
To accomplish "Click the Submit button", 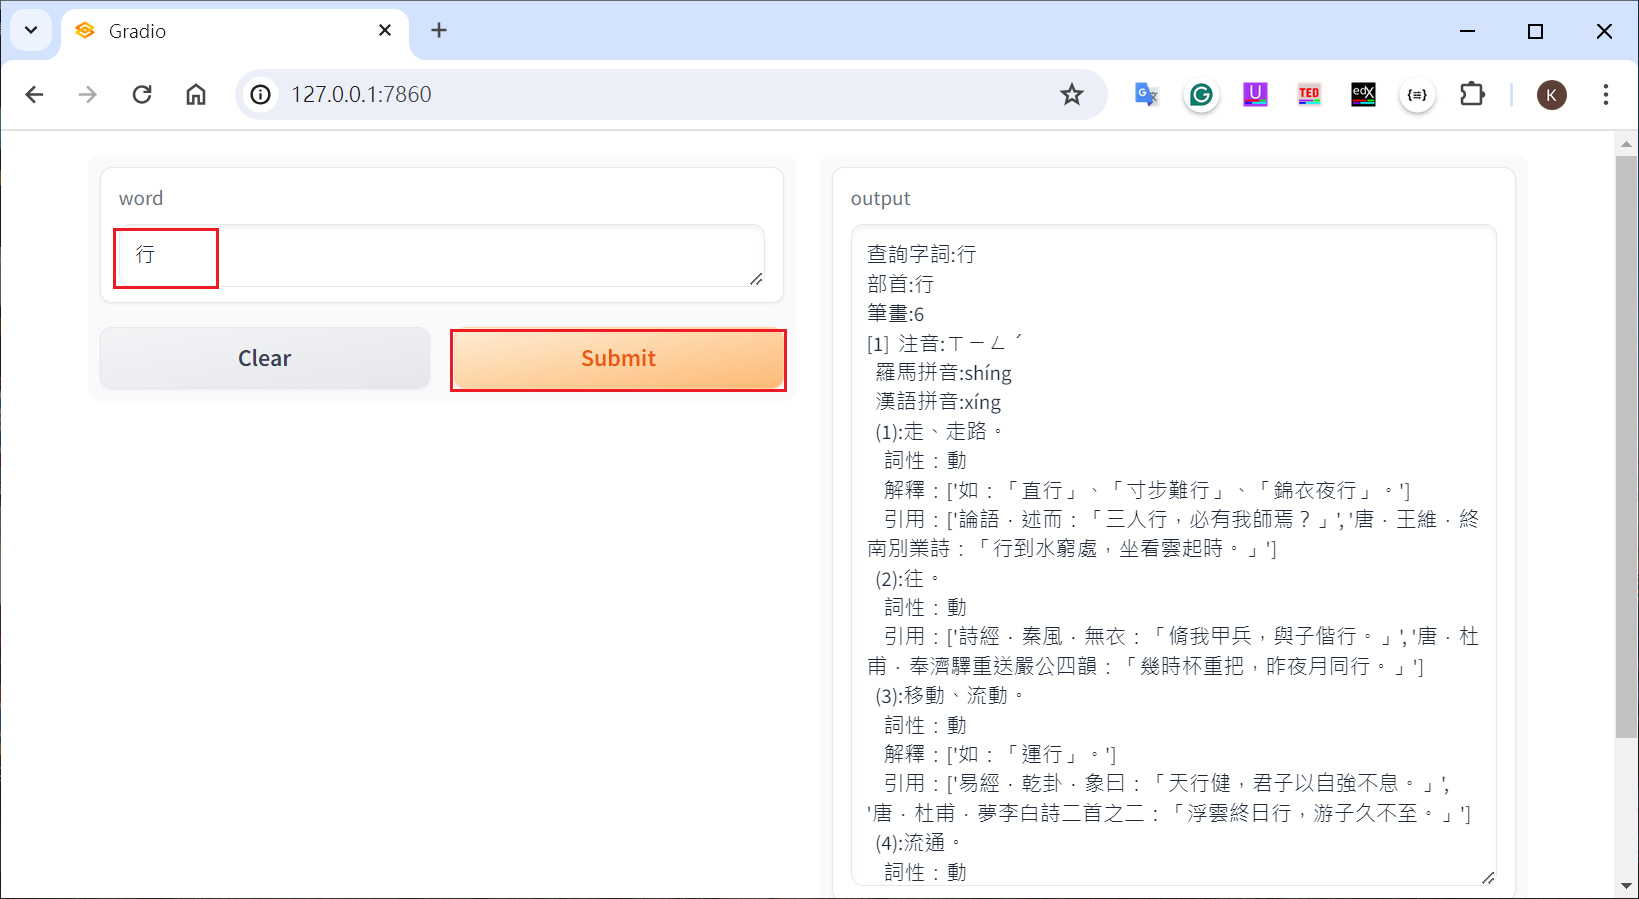I will click(618, 359).
